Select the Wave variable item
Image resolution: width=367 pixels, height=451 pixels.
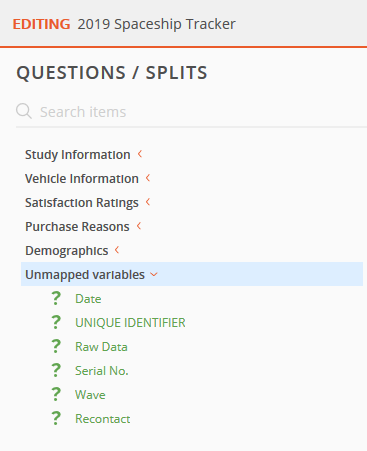(90, 395)
